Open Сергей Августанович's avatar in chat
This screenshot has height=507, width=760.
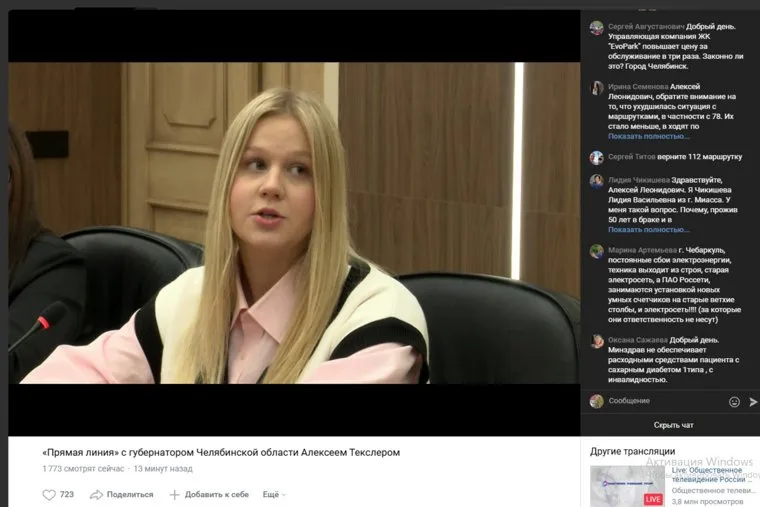point(597,28)
